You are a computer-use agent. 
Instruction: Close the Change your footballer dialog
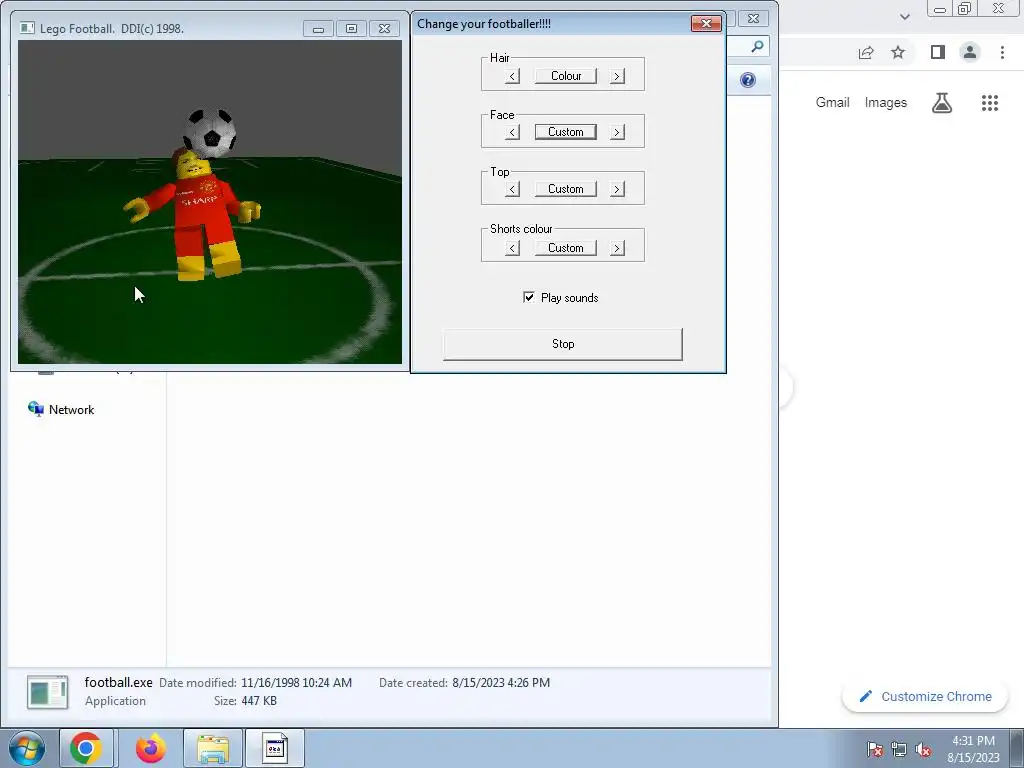(x=706, y=24)
